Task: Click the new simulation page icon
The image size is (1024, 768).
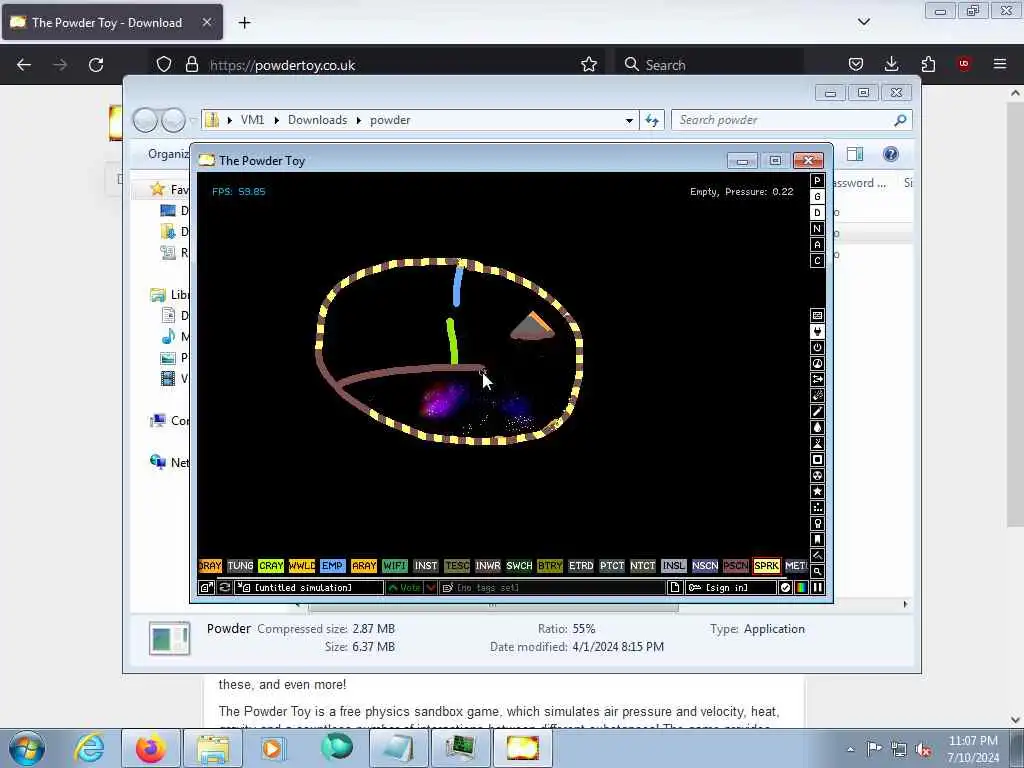Action: [x=675, y=588]
